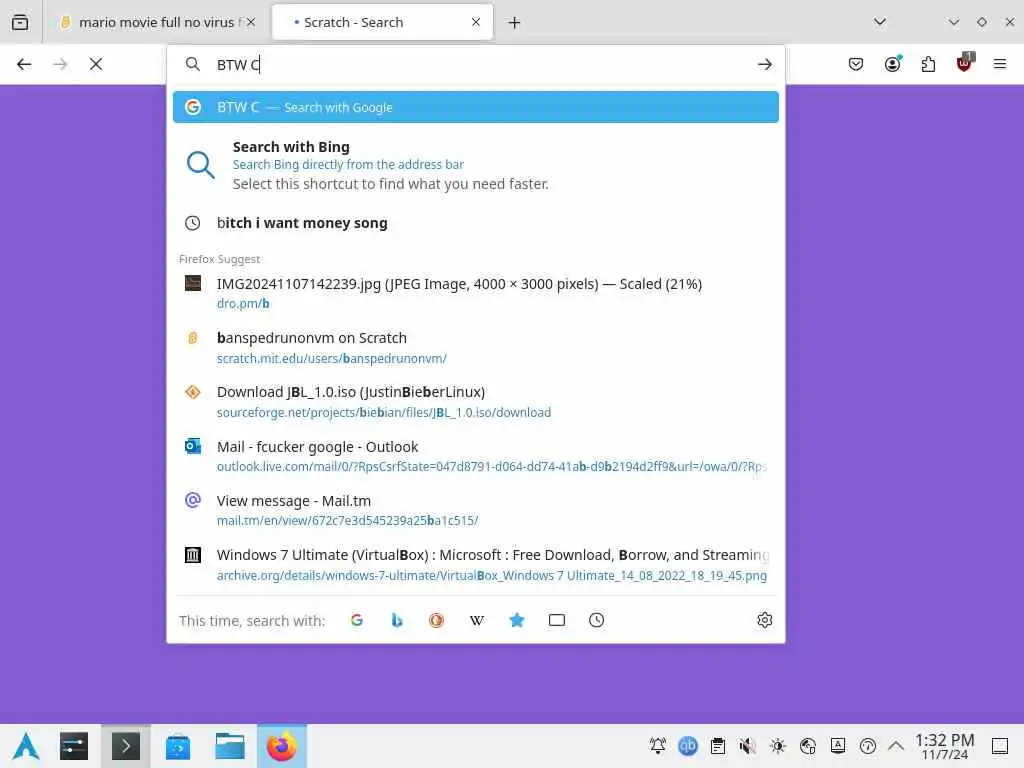Screen dimensions: 1024x768
Task: Open the Konsole terminal in taskbar
Action: point(125,746)
